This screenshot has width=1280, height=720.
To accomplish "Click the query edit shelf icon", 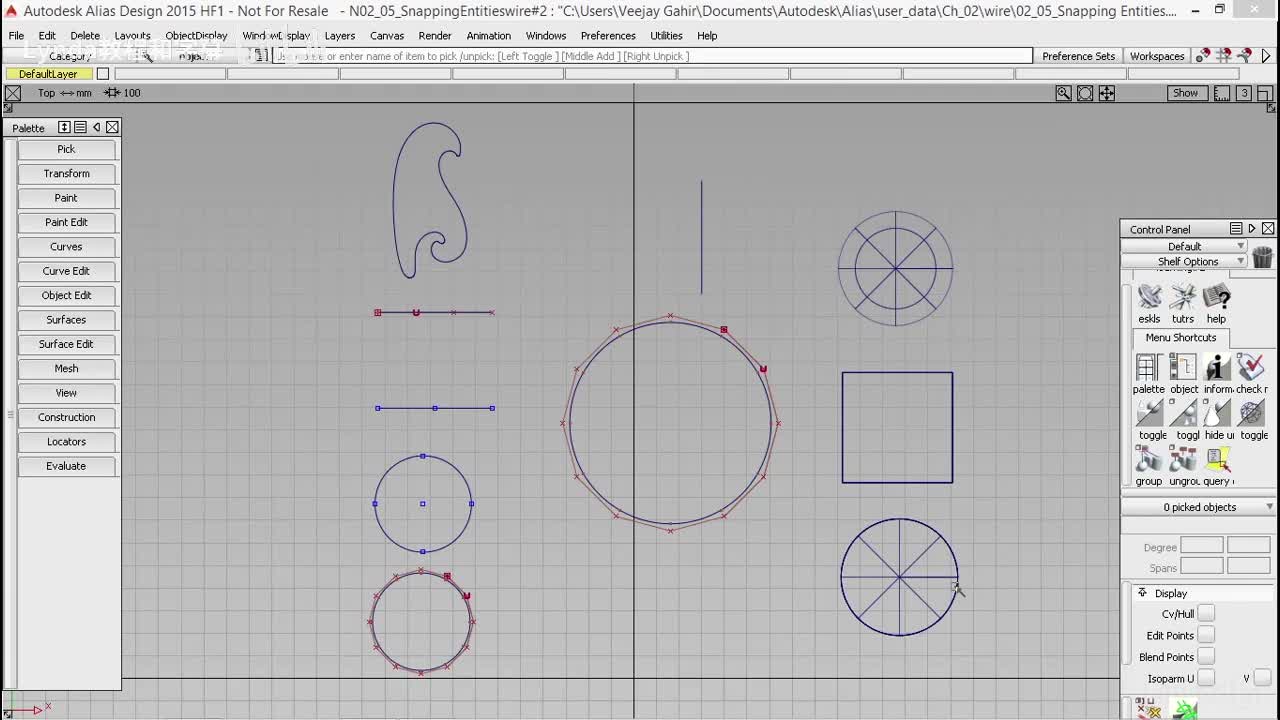I will 1217,460.
